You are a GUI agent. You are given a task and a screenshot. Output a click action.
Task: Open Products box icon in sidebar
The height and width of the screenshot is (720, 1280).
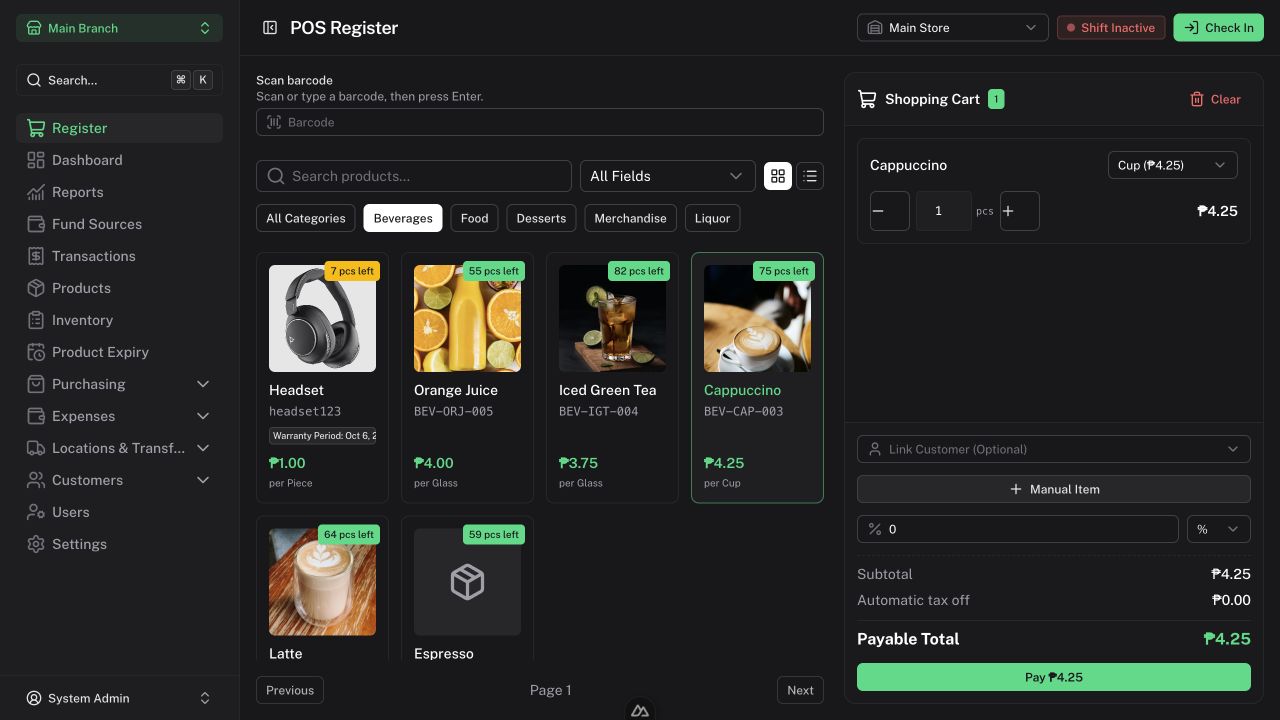(36, 288)
